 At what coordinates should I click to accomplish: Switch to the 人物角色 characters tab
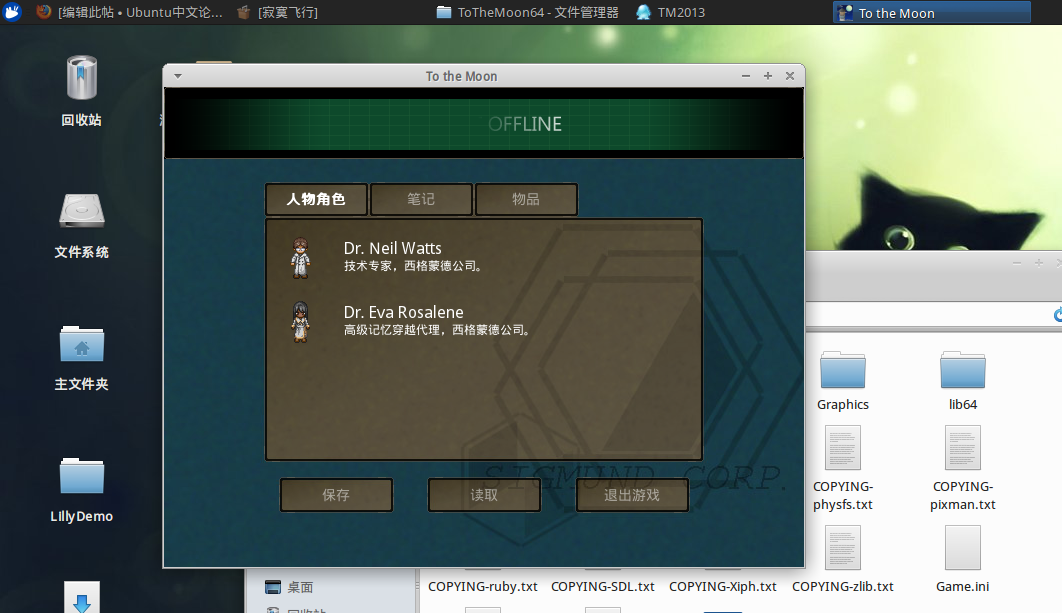point(316,199)
